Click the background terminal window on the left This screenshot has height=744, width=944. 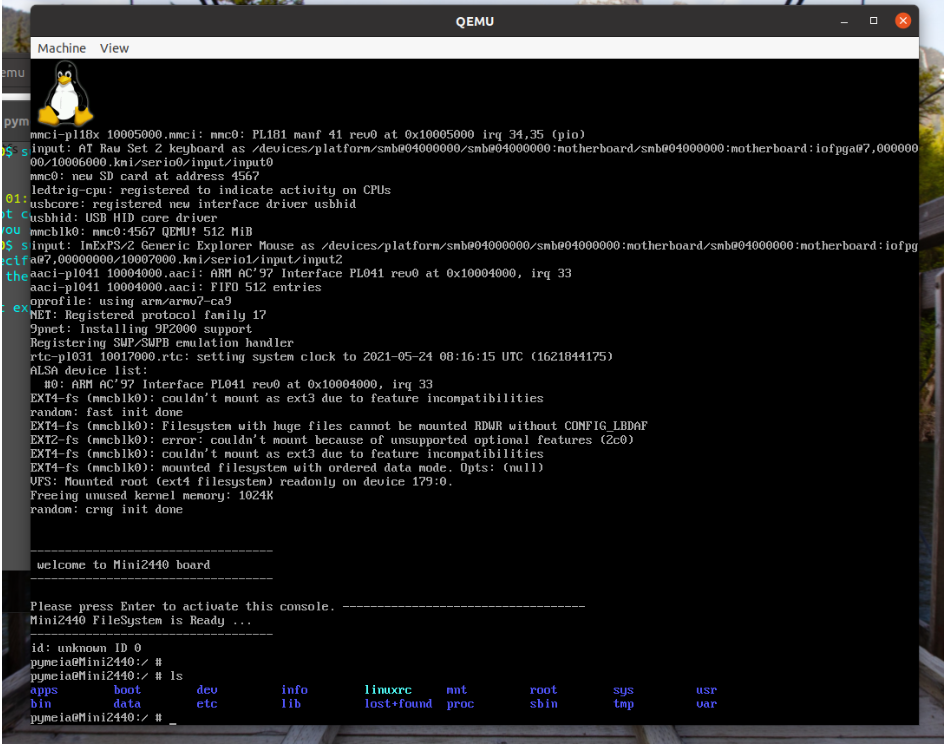(x=14, y=250)
